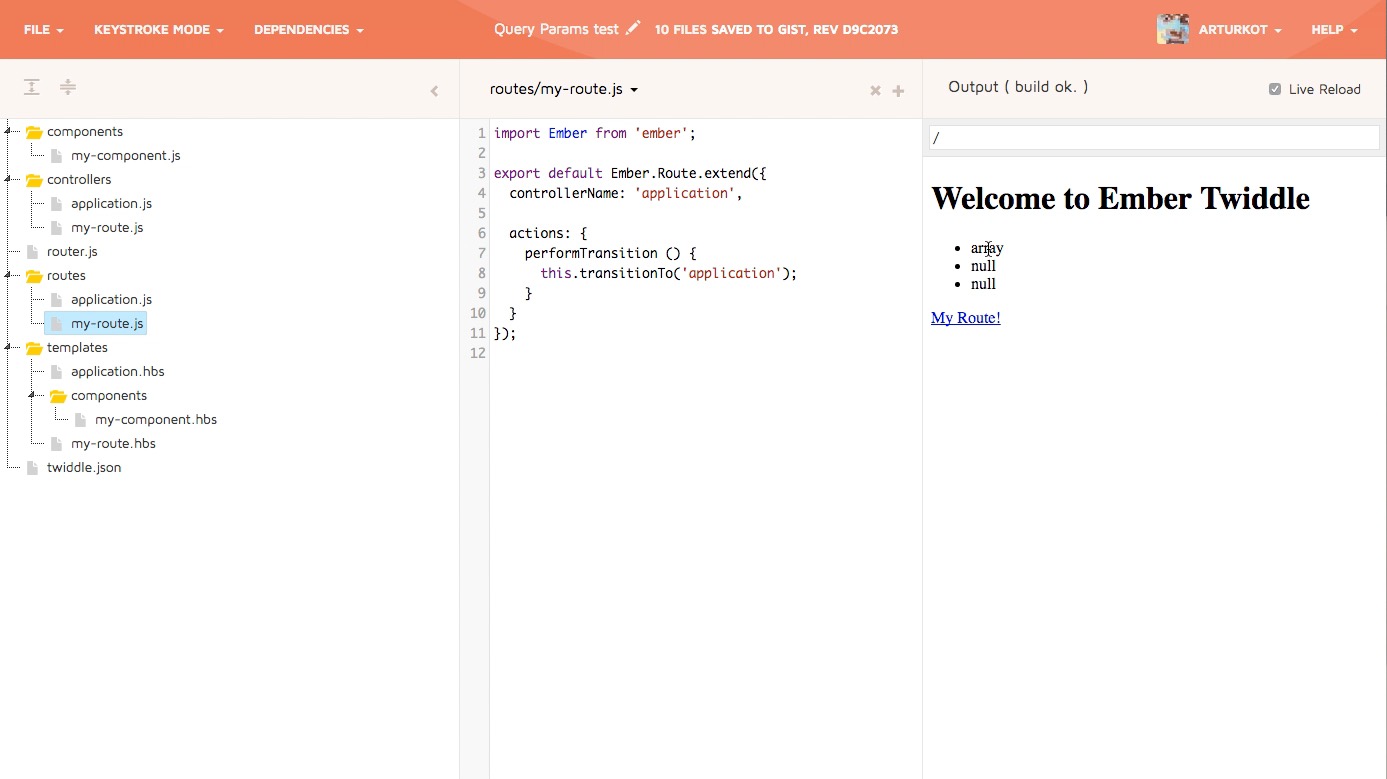Open the File menu
The image size is (1387, 779).
point(43,30)
